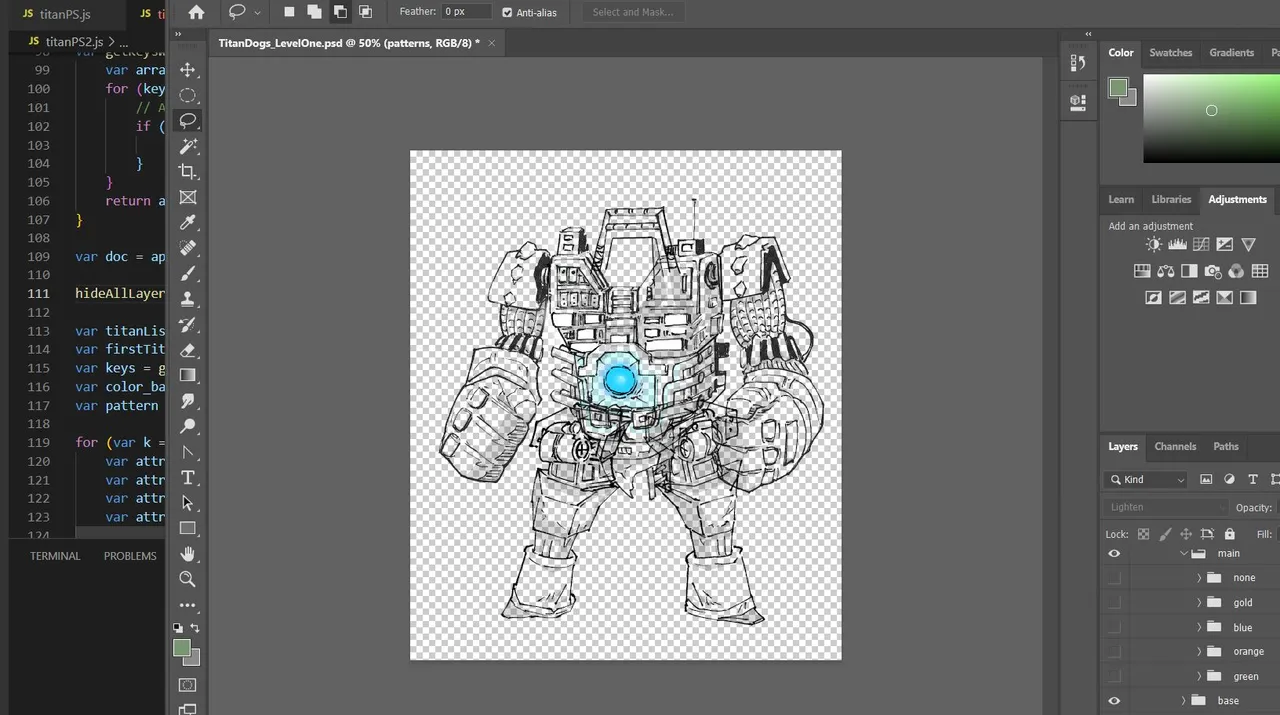The image size is (1280, 715).
Task: Choose Intersect with Selection mode
Action: pyautogui.click(x=365, y=12)
